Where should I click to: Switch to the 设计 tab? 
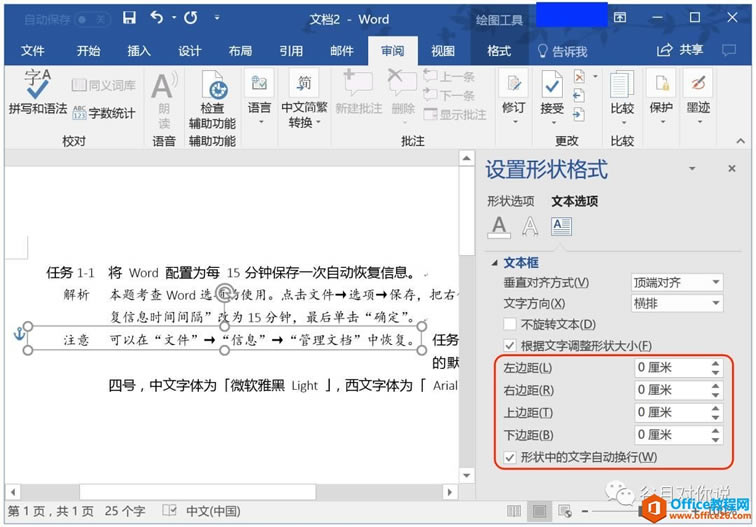tap(189, 51)
